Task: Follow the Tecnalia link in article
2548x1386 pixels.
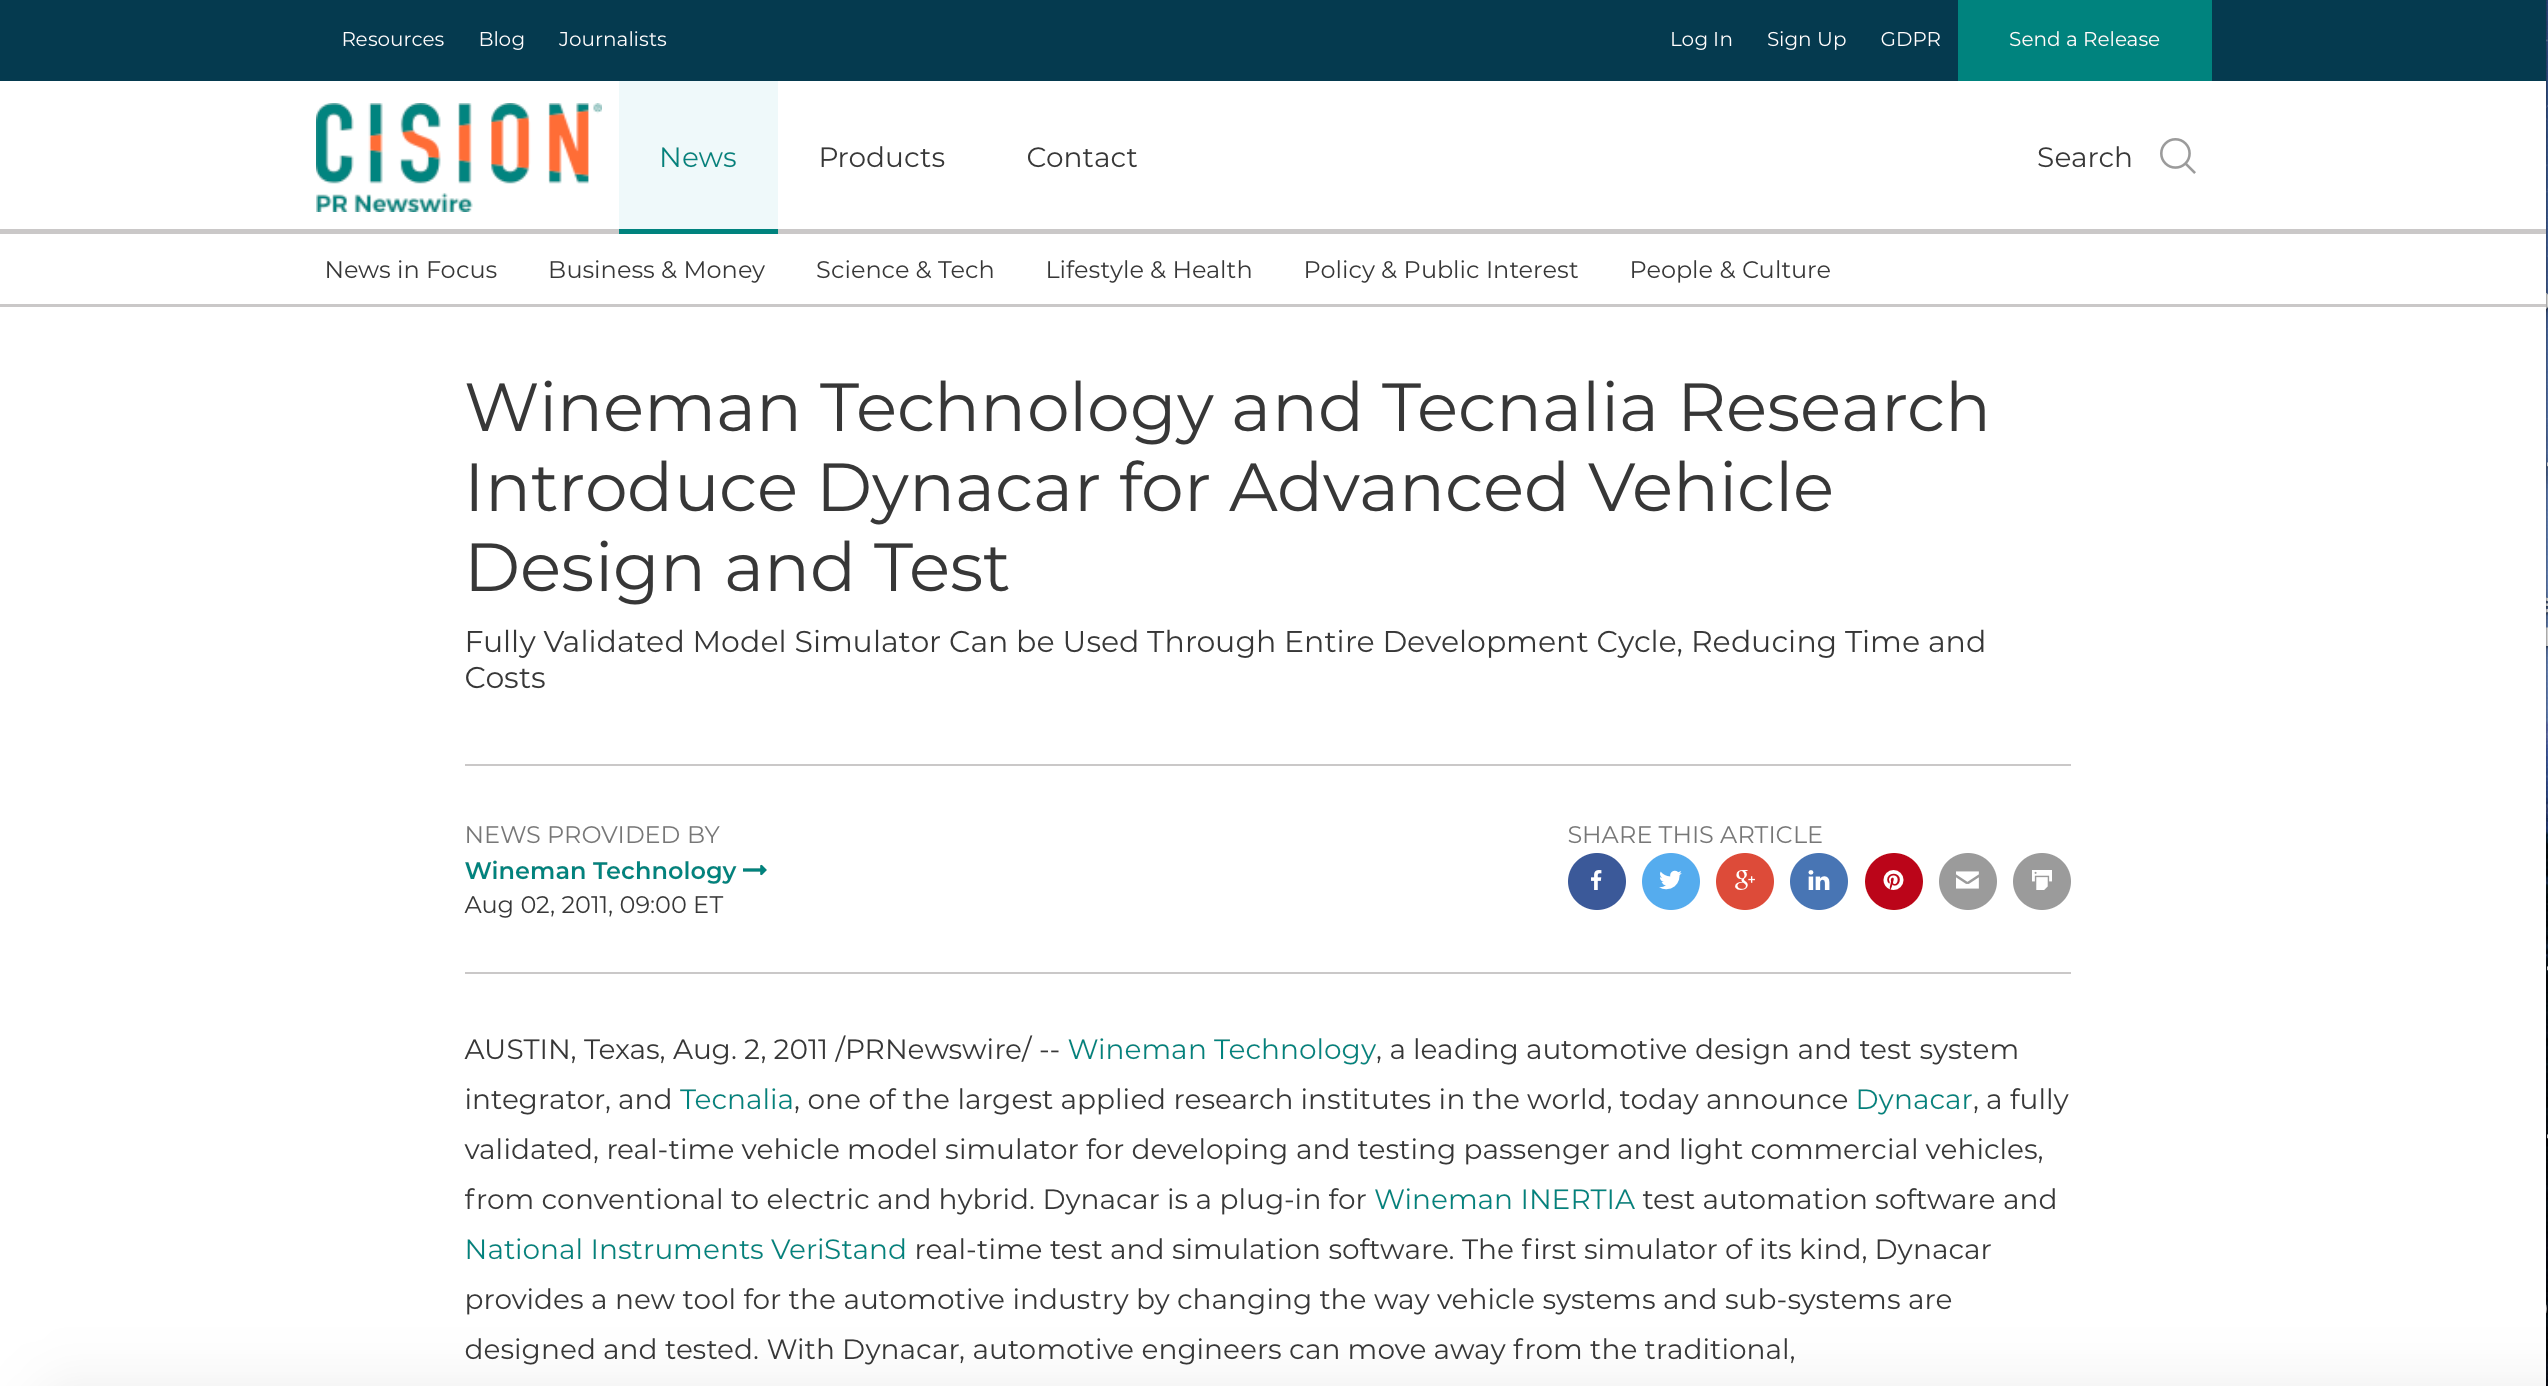Action: pos(736,1099)
